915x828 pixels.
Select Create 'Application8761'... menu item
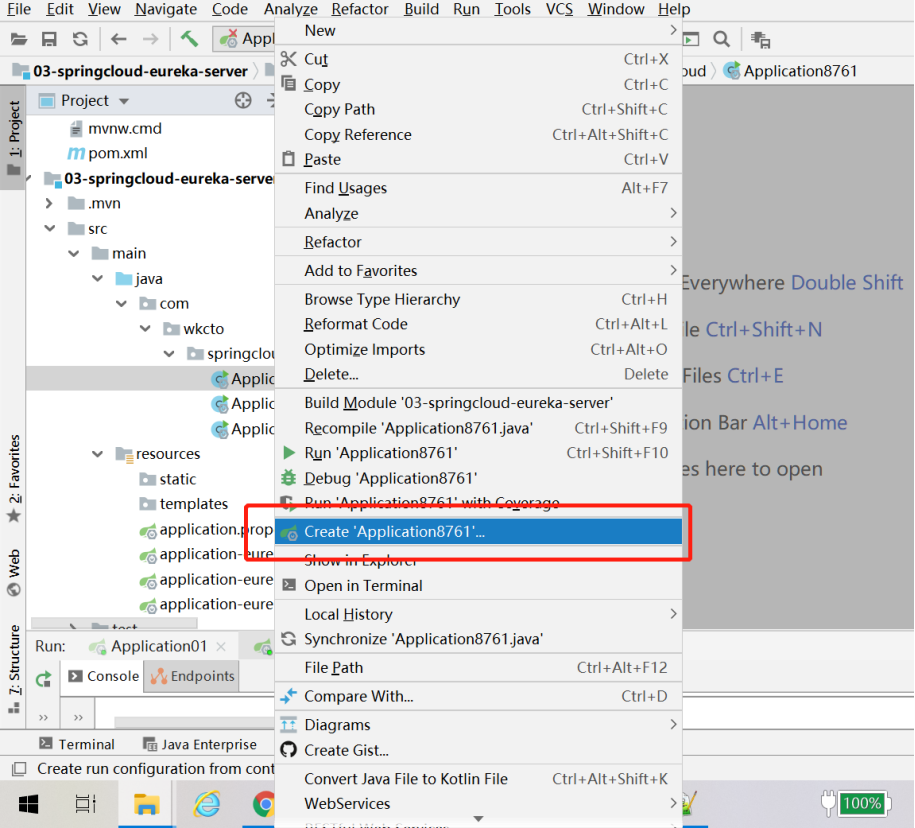click(478, 532)
